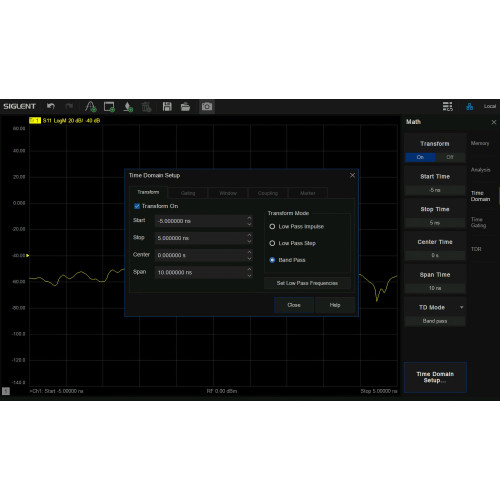Save with the floppy disk icon
The height and width of the screenshot is (500, 500).
pos(167,107)
